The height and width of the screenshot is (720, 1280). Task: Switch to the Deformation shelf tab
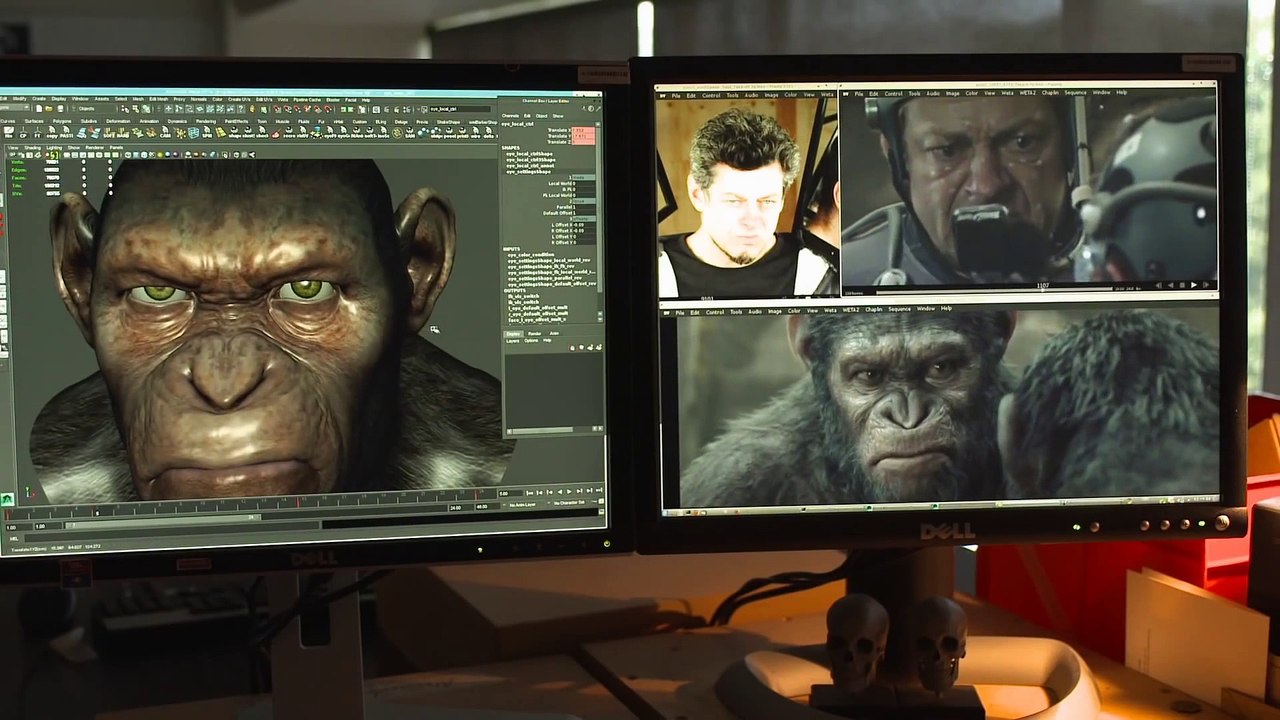(x=118, y=121)
